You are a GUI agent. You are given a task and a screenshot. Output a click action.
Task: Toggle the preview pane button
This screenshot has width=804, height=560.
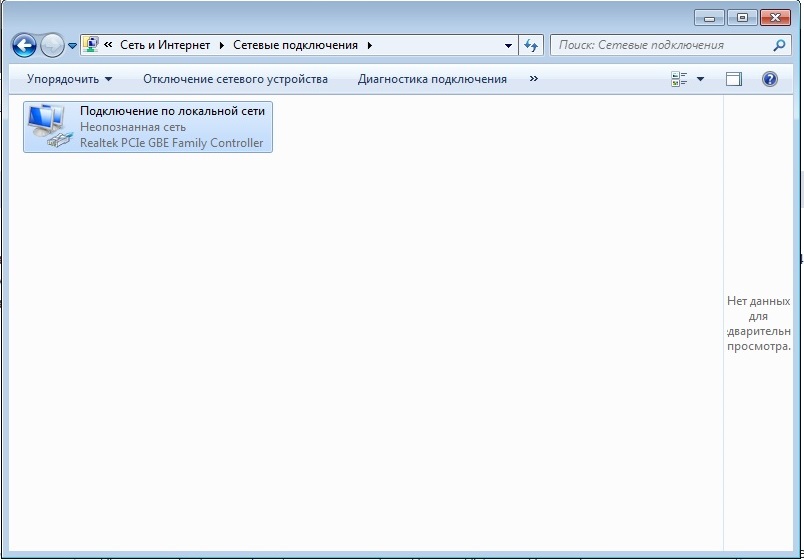click(x=734, y=79)
